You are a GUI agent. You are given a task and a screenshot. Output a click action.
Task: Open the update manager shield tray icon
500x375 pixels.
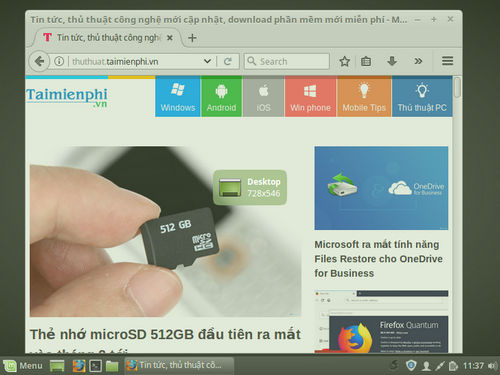411,366
